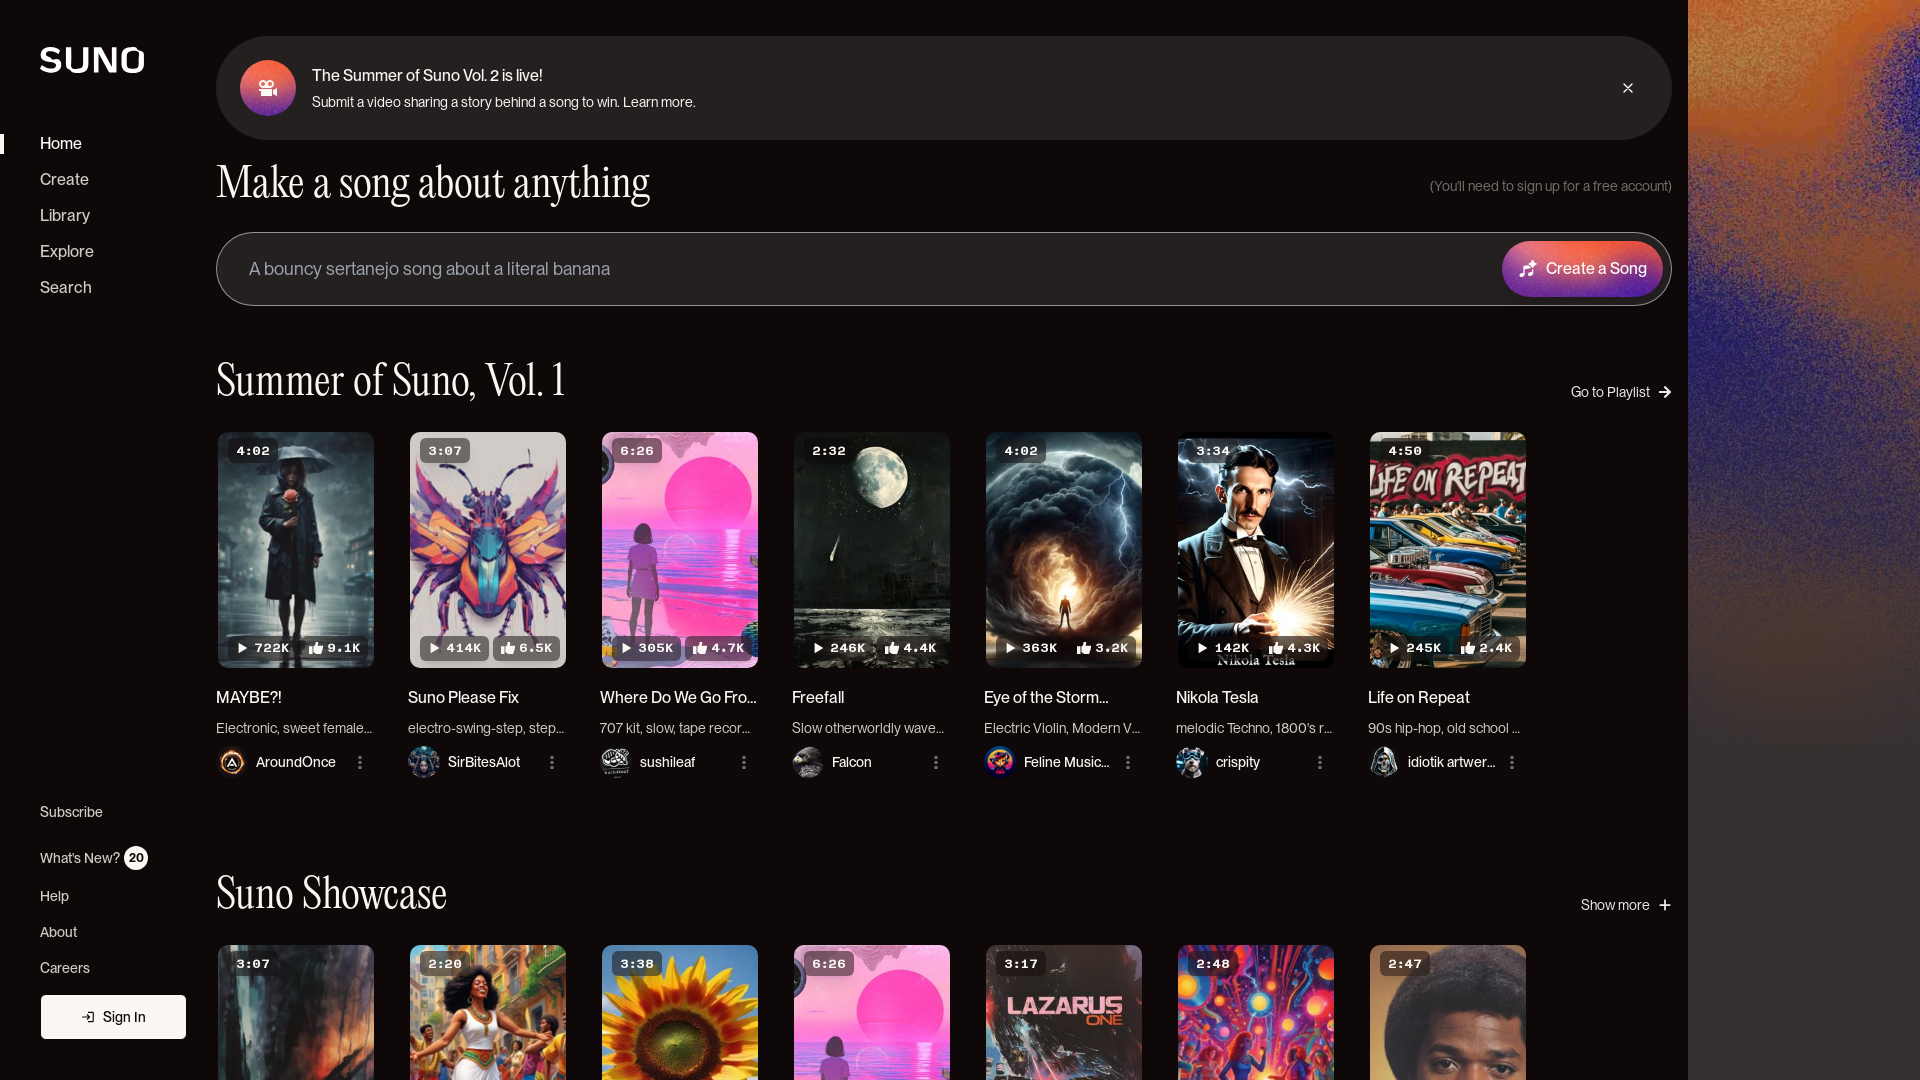Viewport: 1920px width, 1080px height.
Task: Open Life on Repeat cover thumbnail
Action: [x=1448, y=550]
